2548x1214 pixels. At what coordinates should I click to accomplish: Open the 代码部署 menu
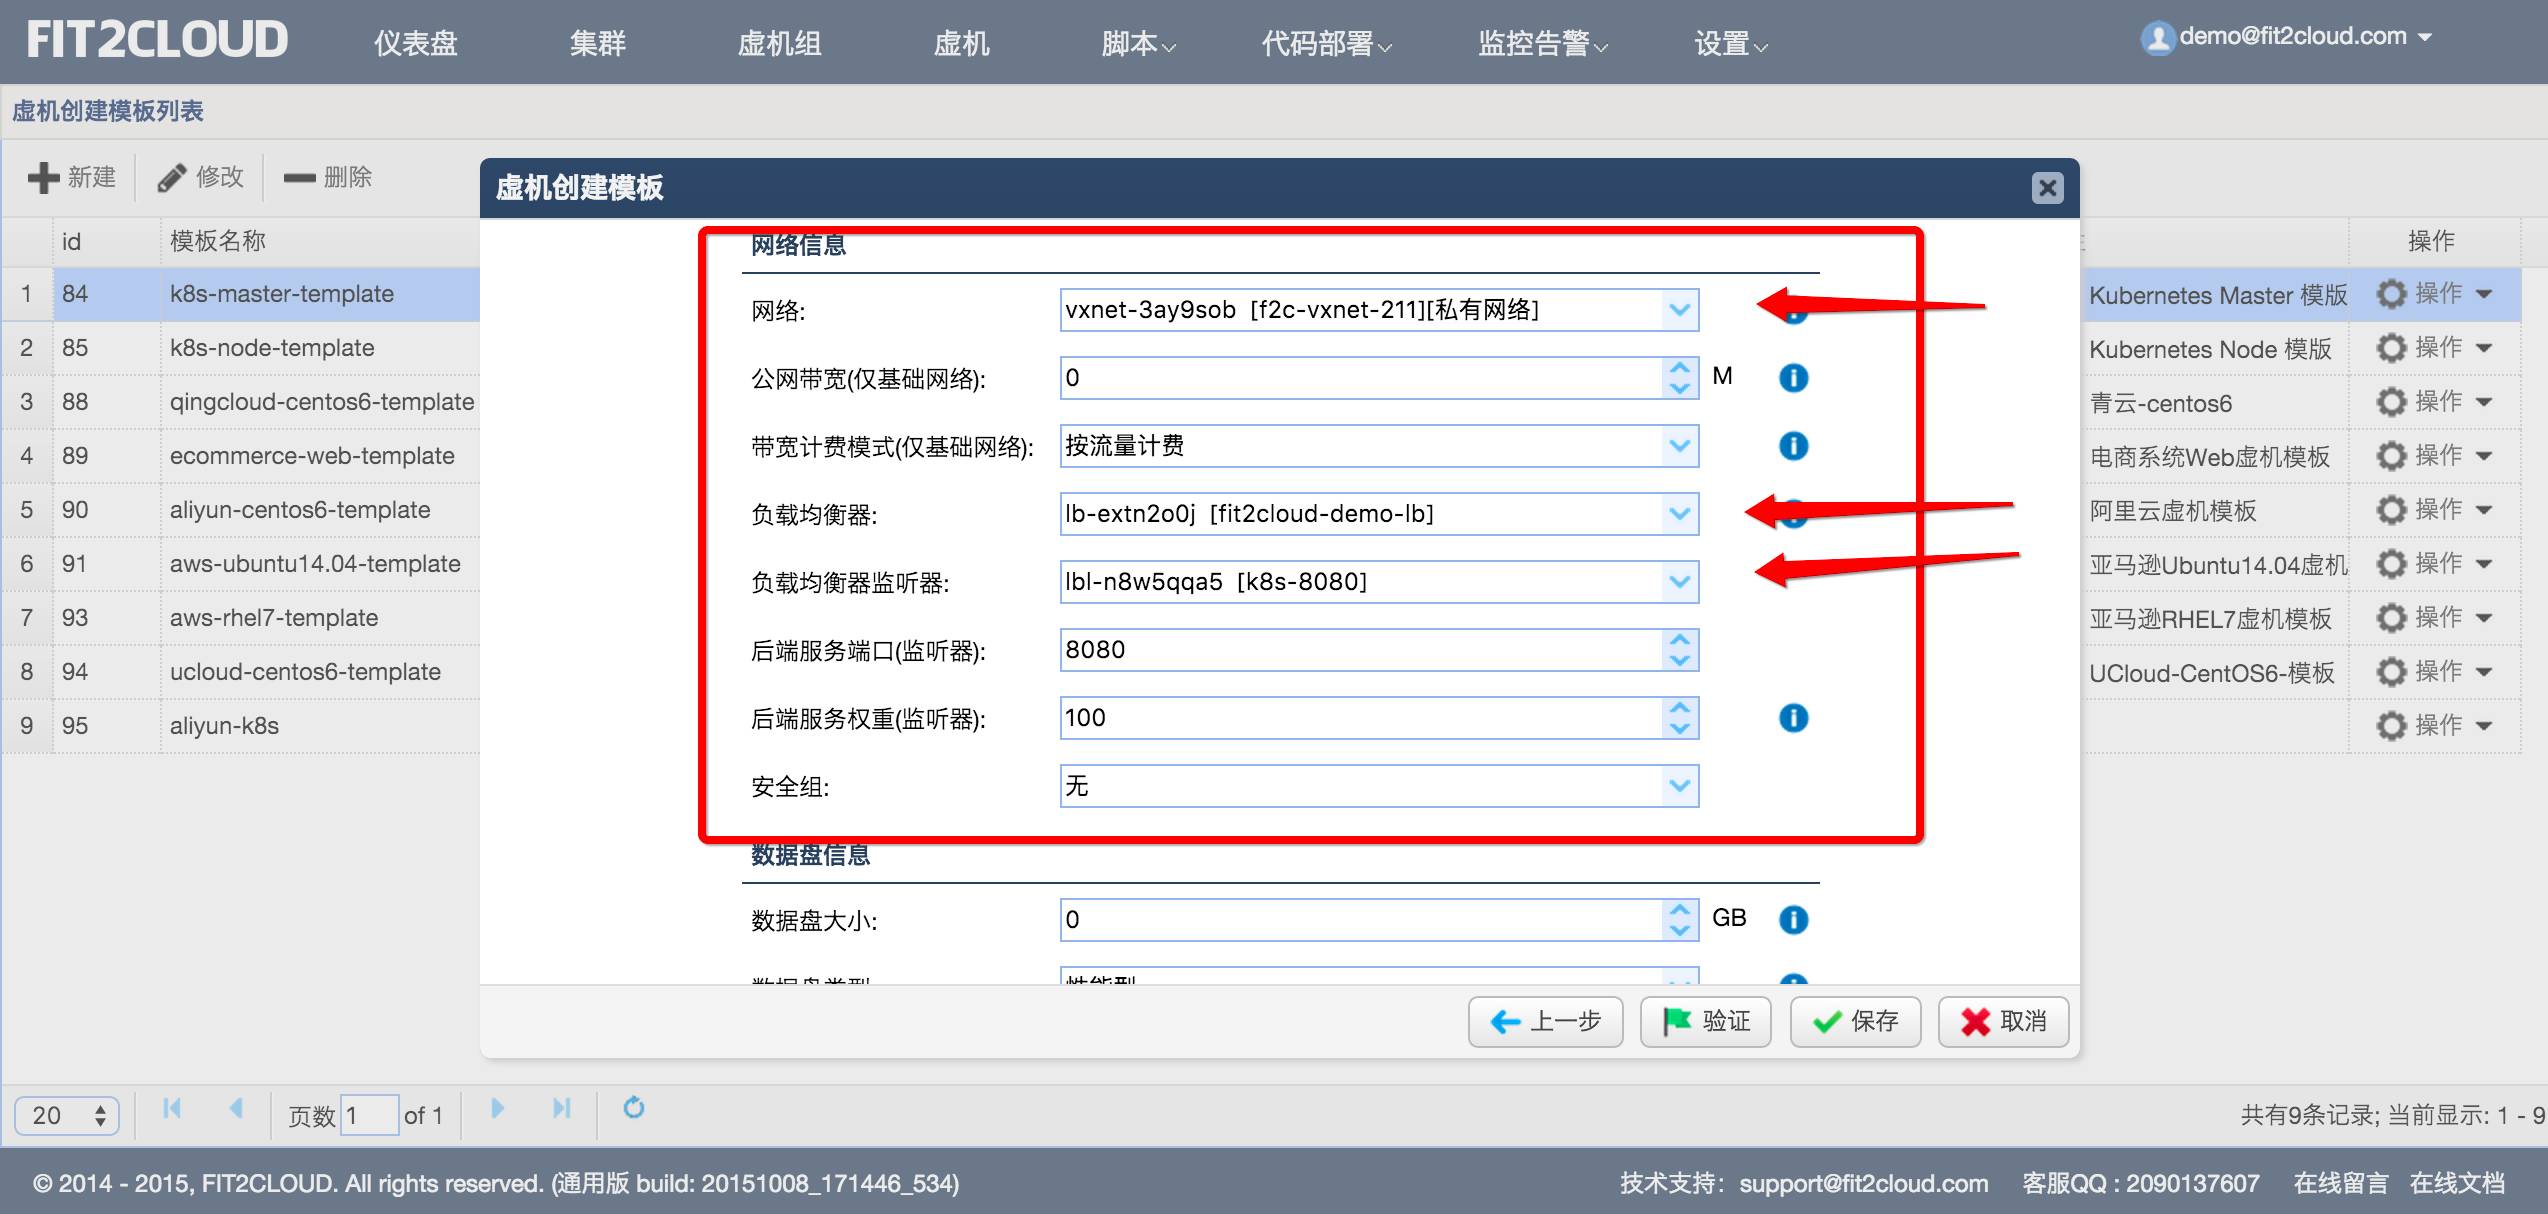click(1326, 44)
